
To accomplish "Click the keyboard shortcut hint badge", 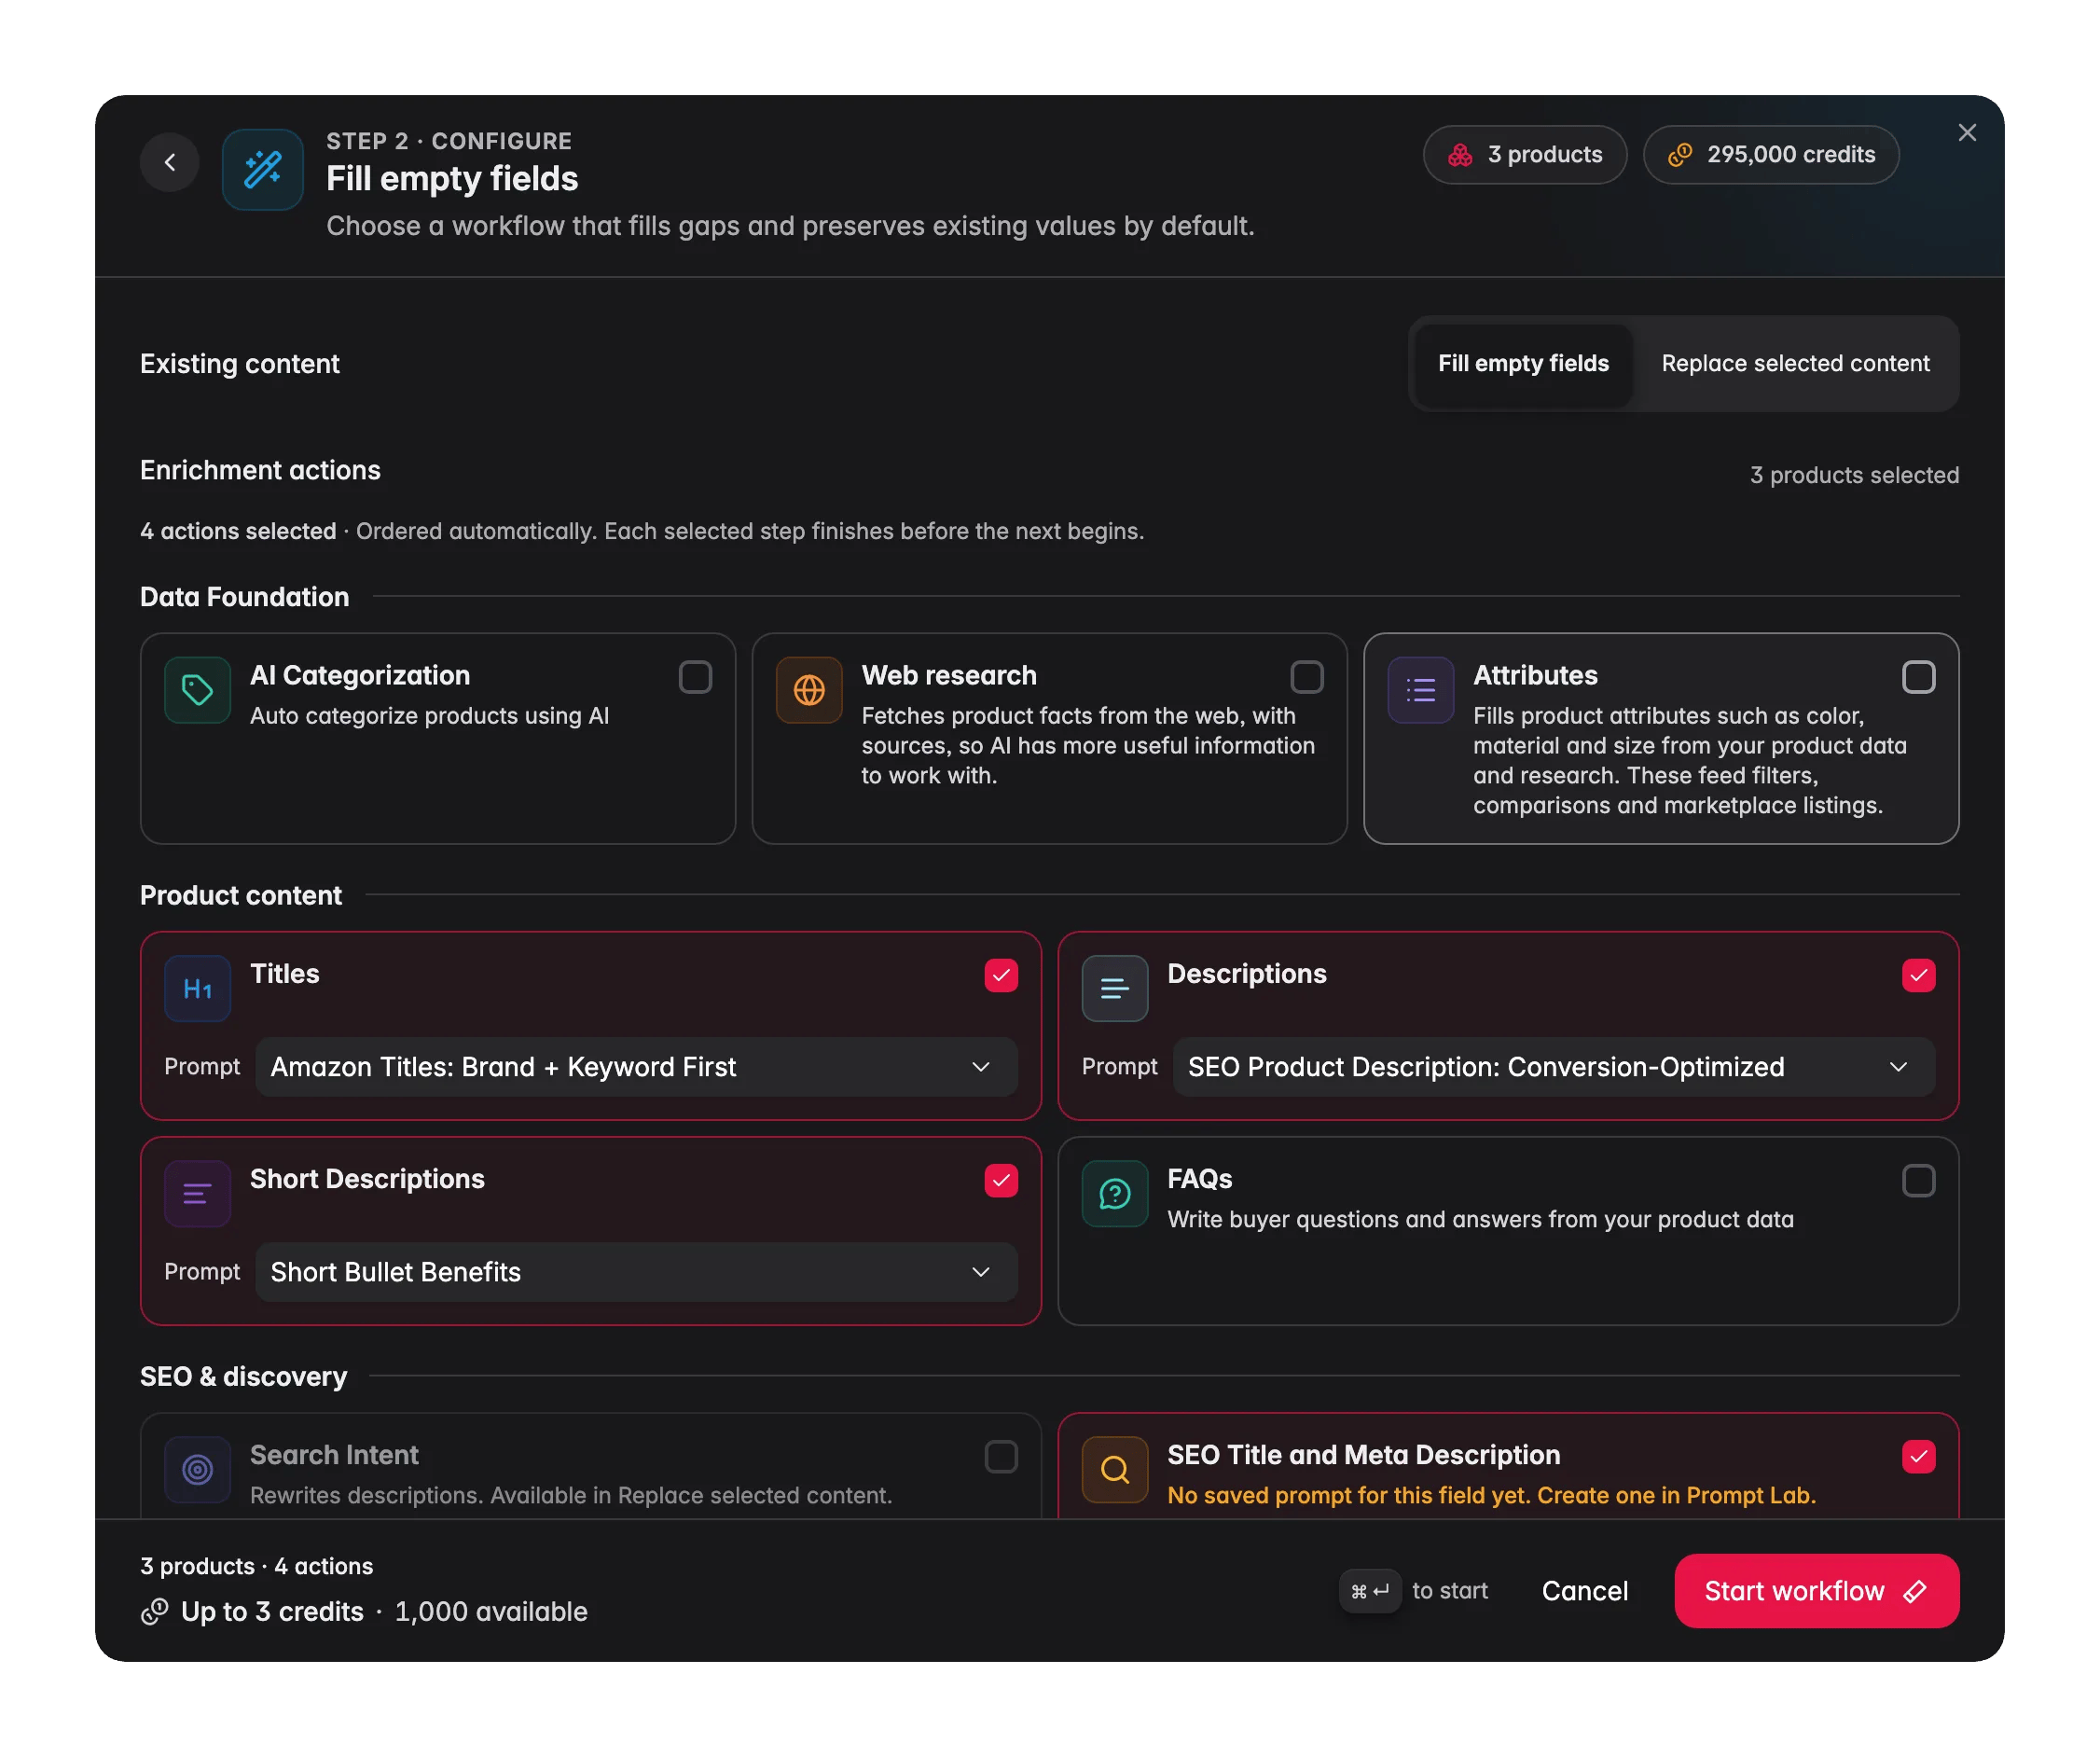I will [x=1370, y=1591].
